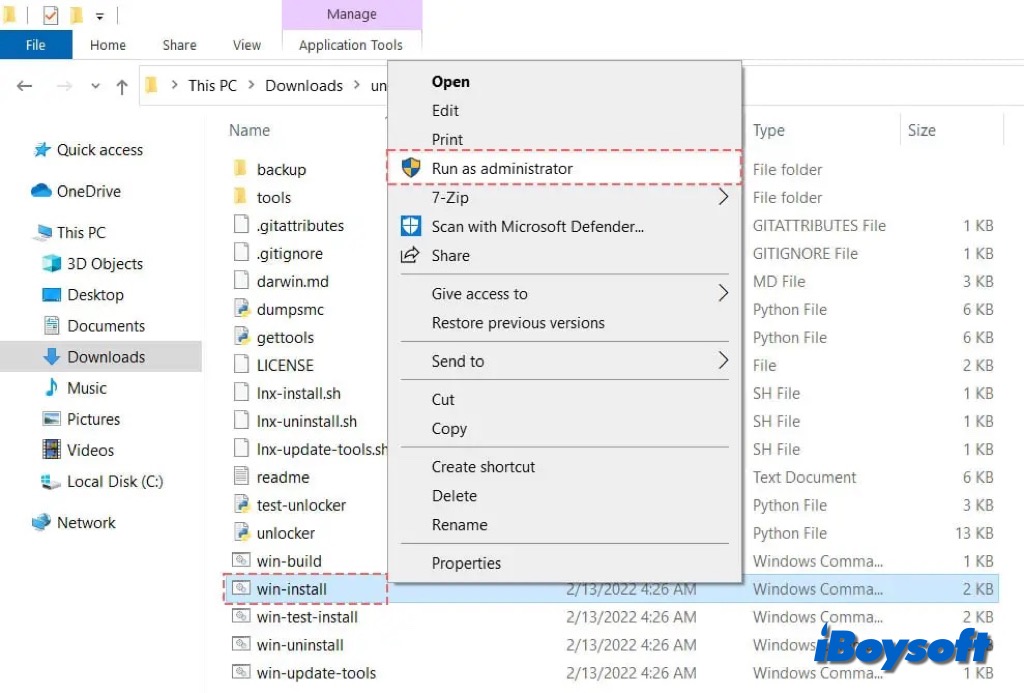The image size is (1024, 693).
Task: Select Properties from the context menu
Action: [x=466, y=563]
